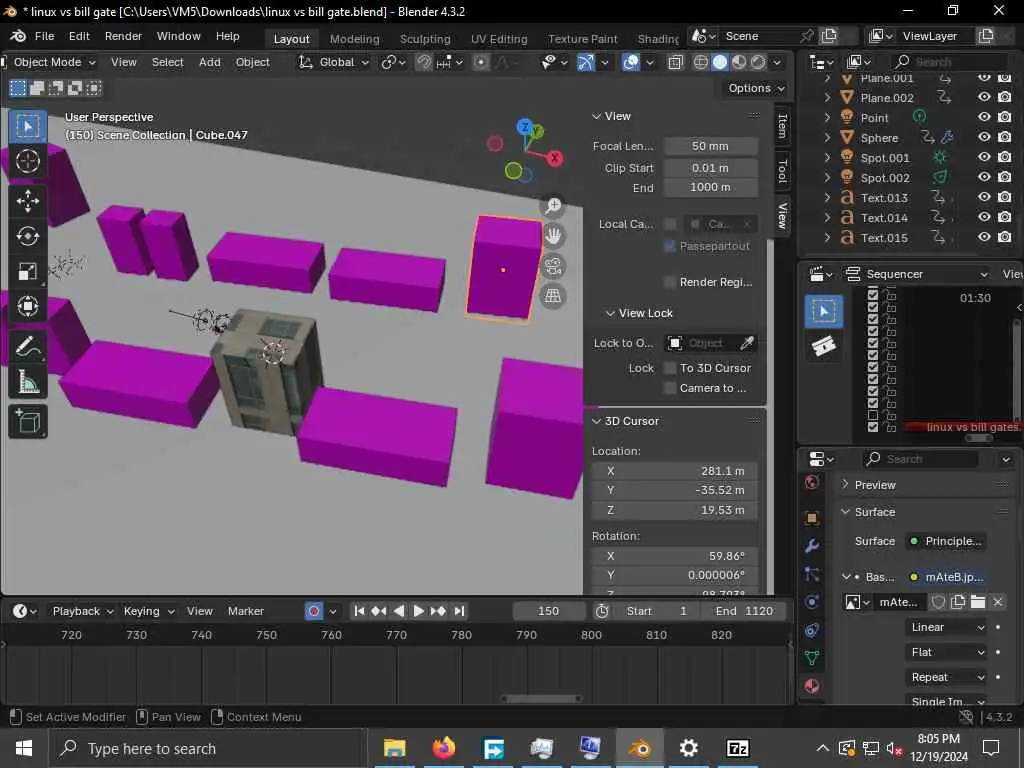This screenshot has width=1024, height=768.
Task: Collapse the 3D Cursor panel
Action: 625,421
